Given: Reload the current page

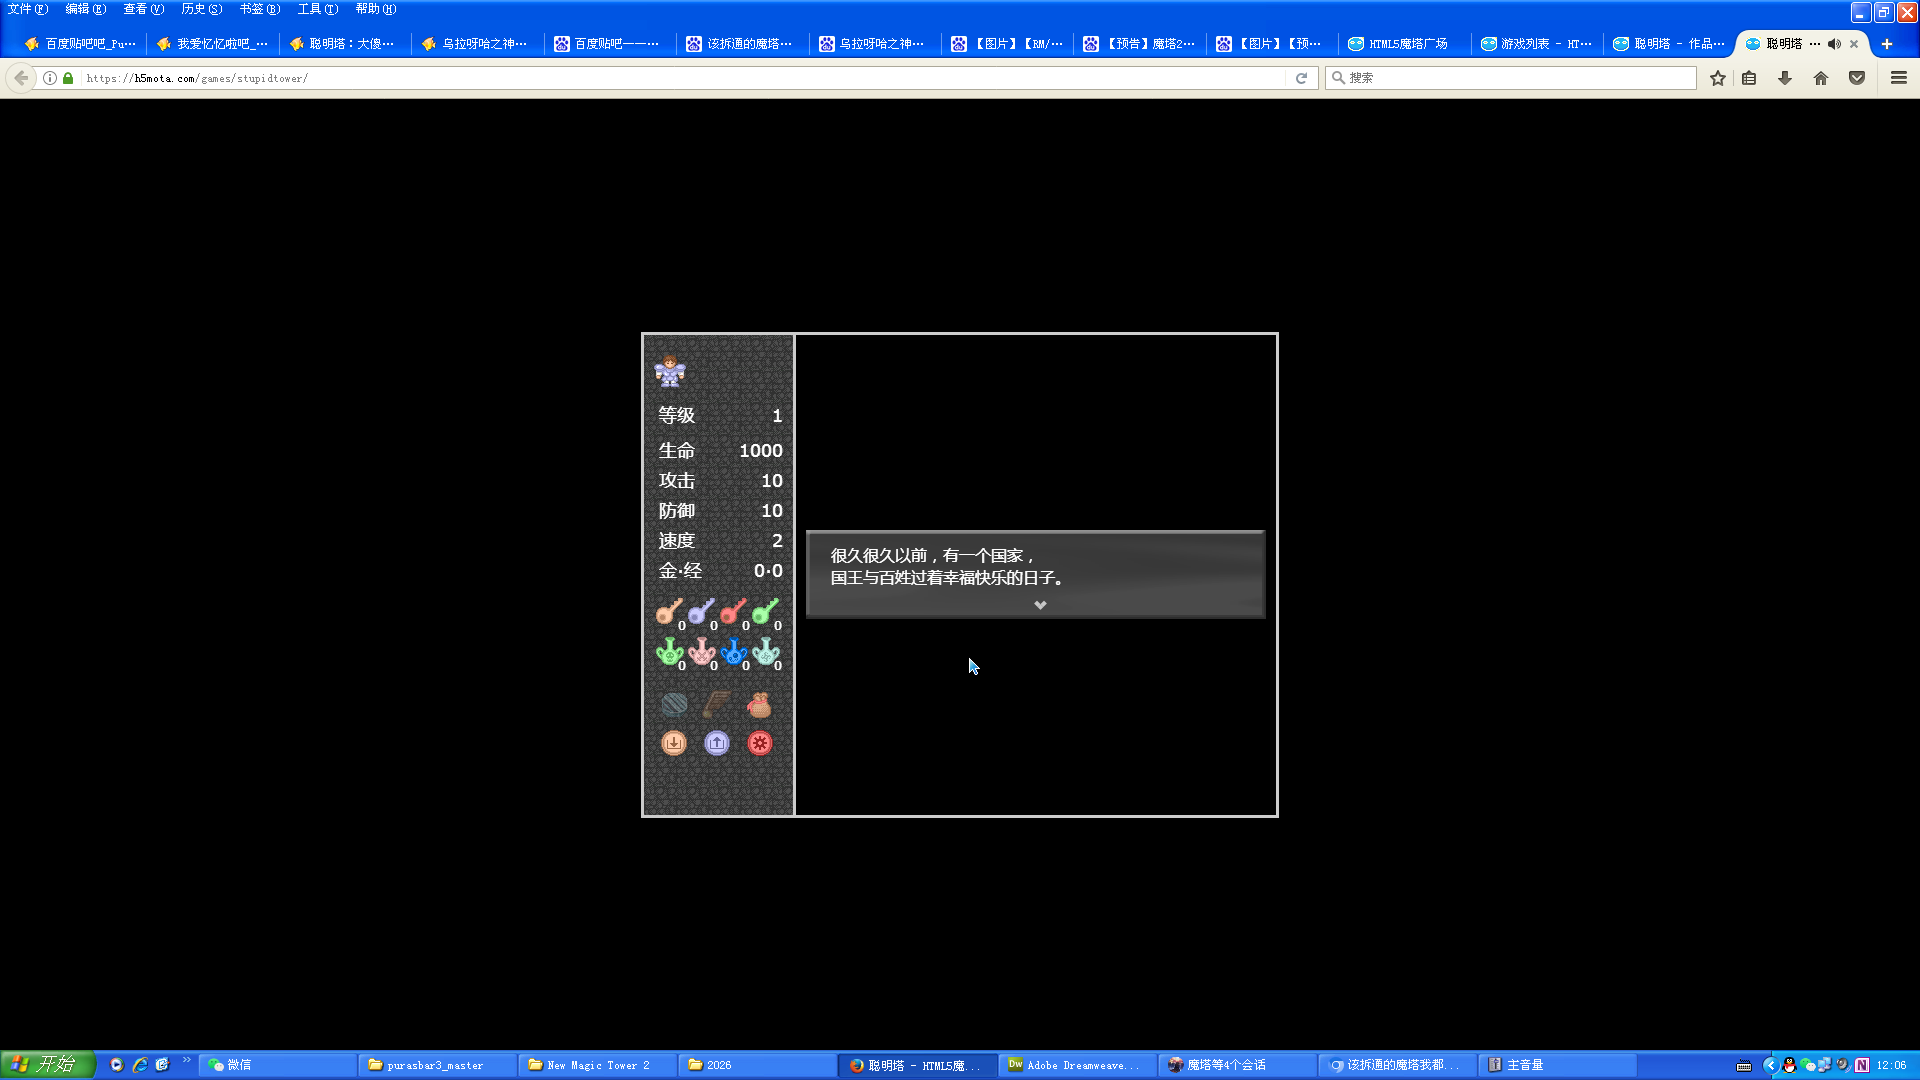Looking at the screenshot, I should (1301, 78).
